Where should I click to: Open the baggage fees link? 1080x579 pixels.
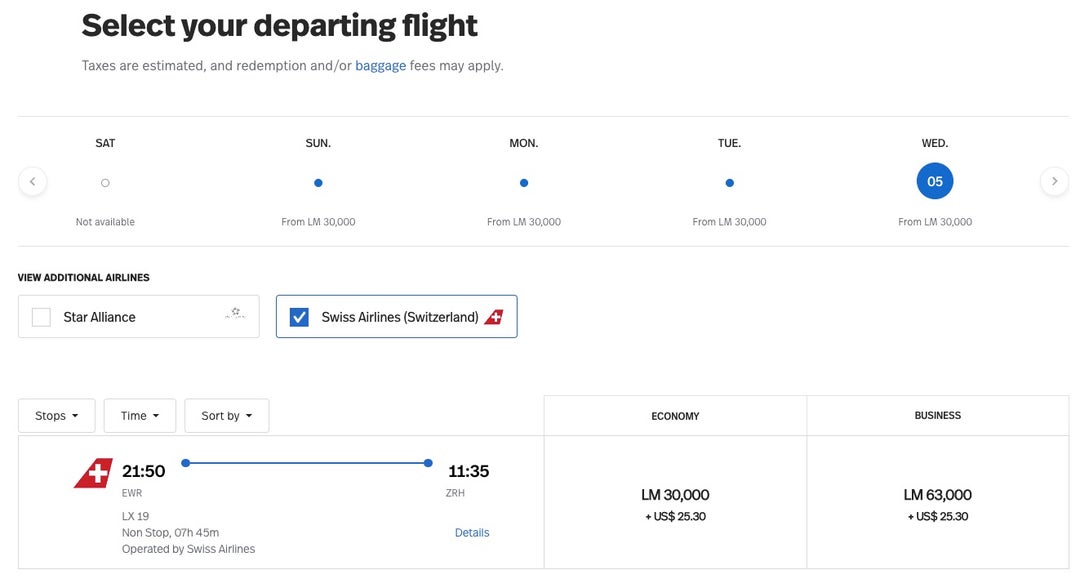[380, 66]
